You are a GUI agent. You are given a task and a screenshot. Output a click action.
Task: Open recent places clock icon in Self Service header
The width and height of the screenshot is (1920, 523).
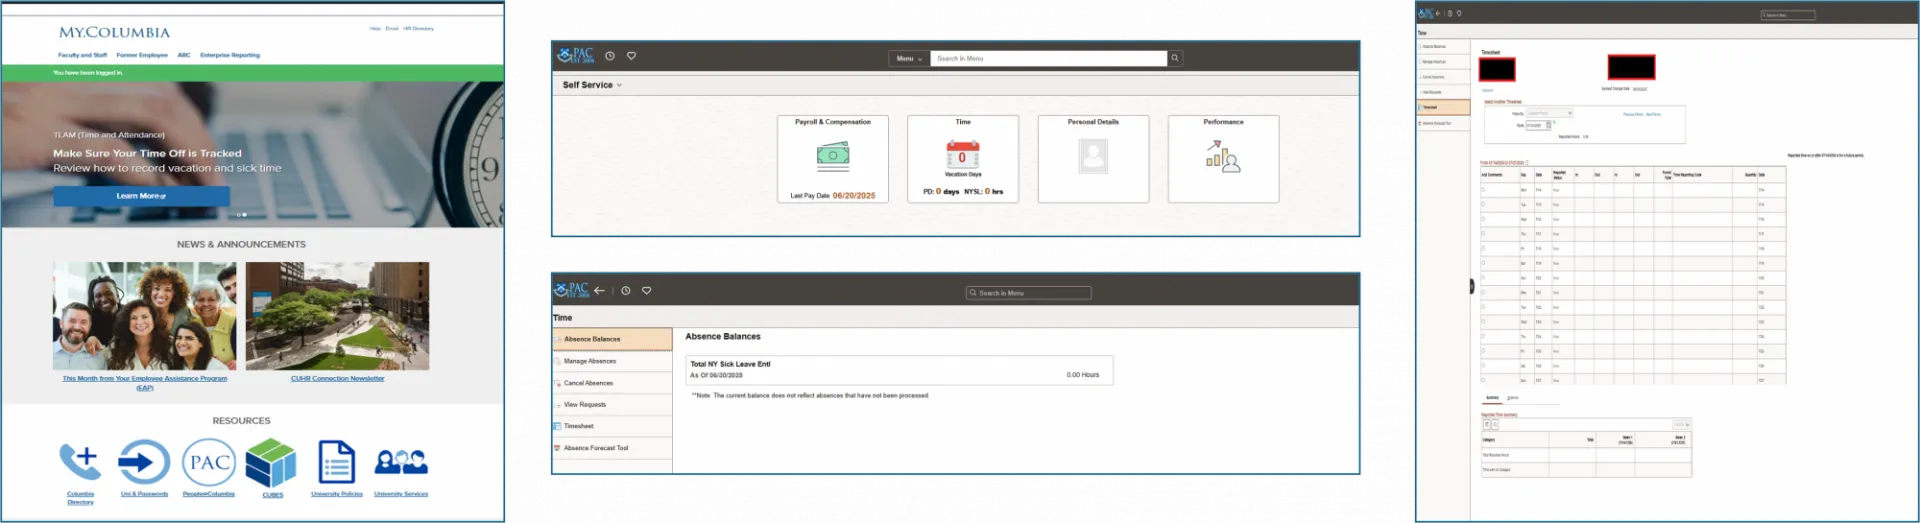[x=610, y=56]
